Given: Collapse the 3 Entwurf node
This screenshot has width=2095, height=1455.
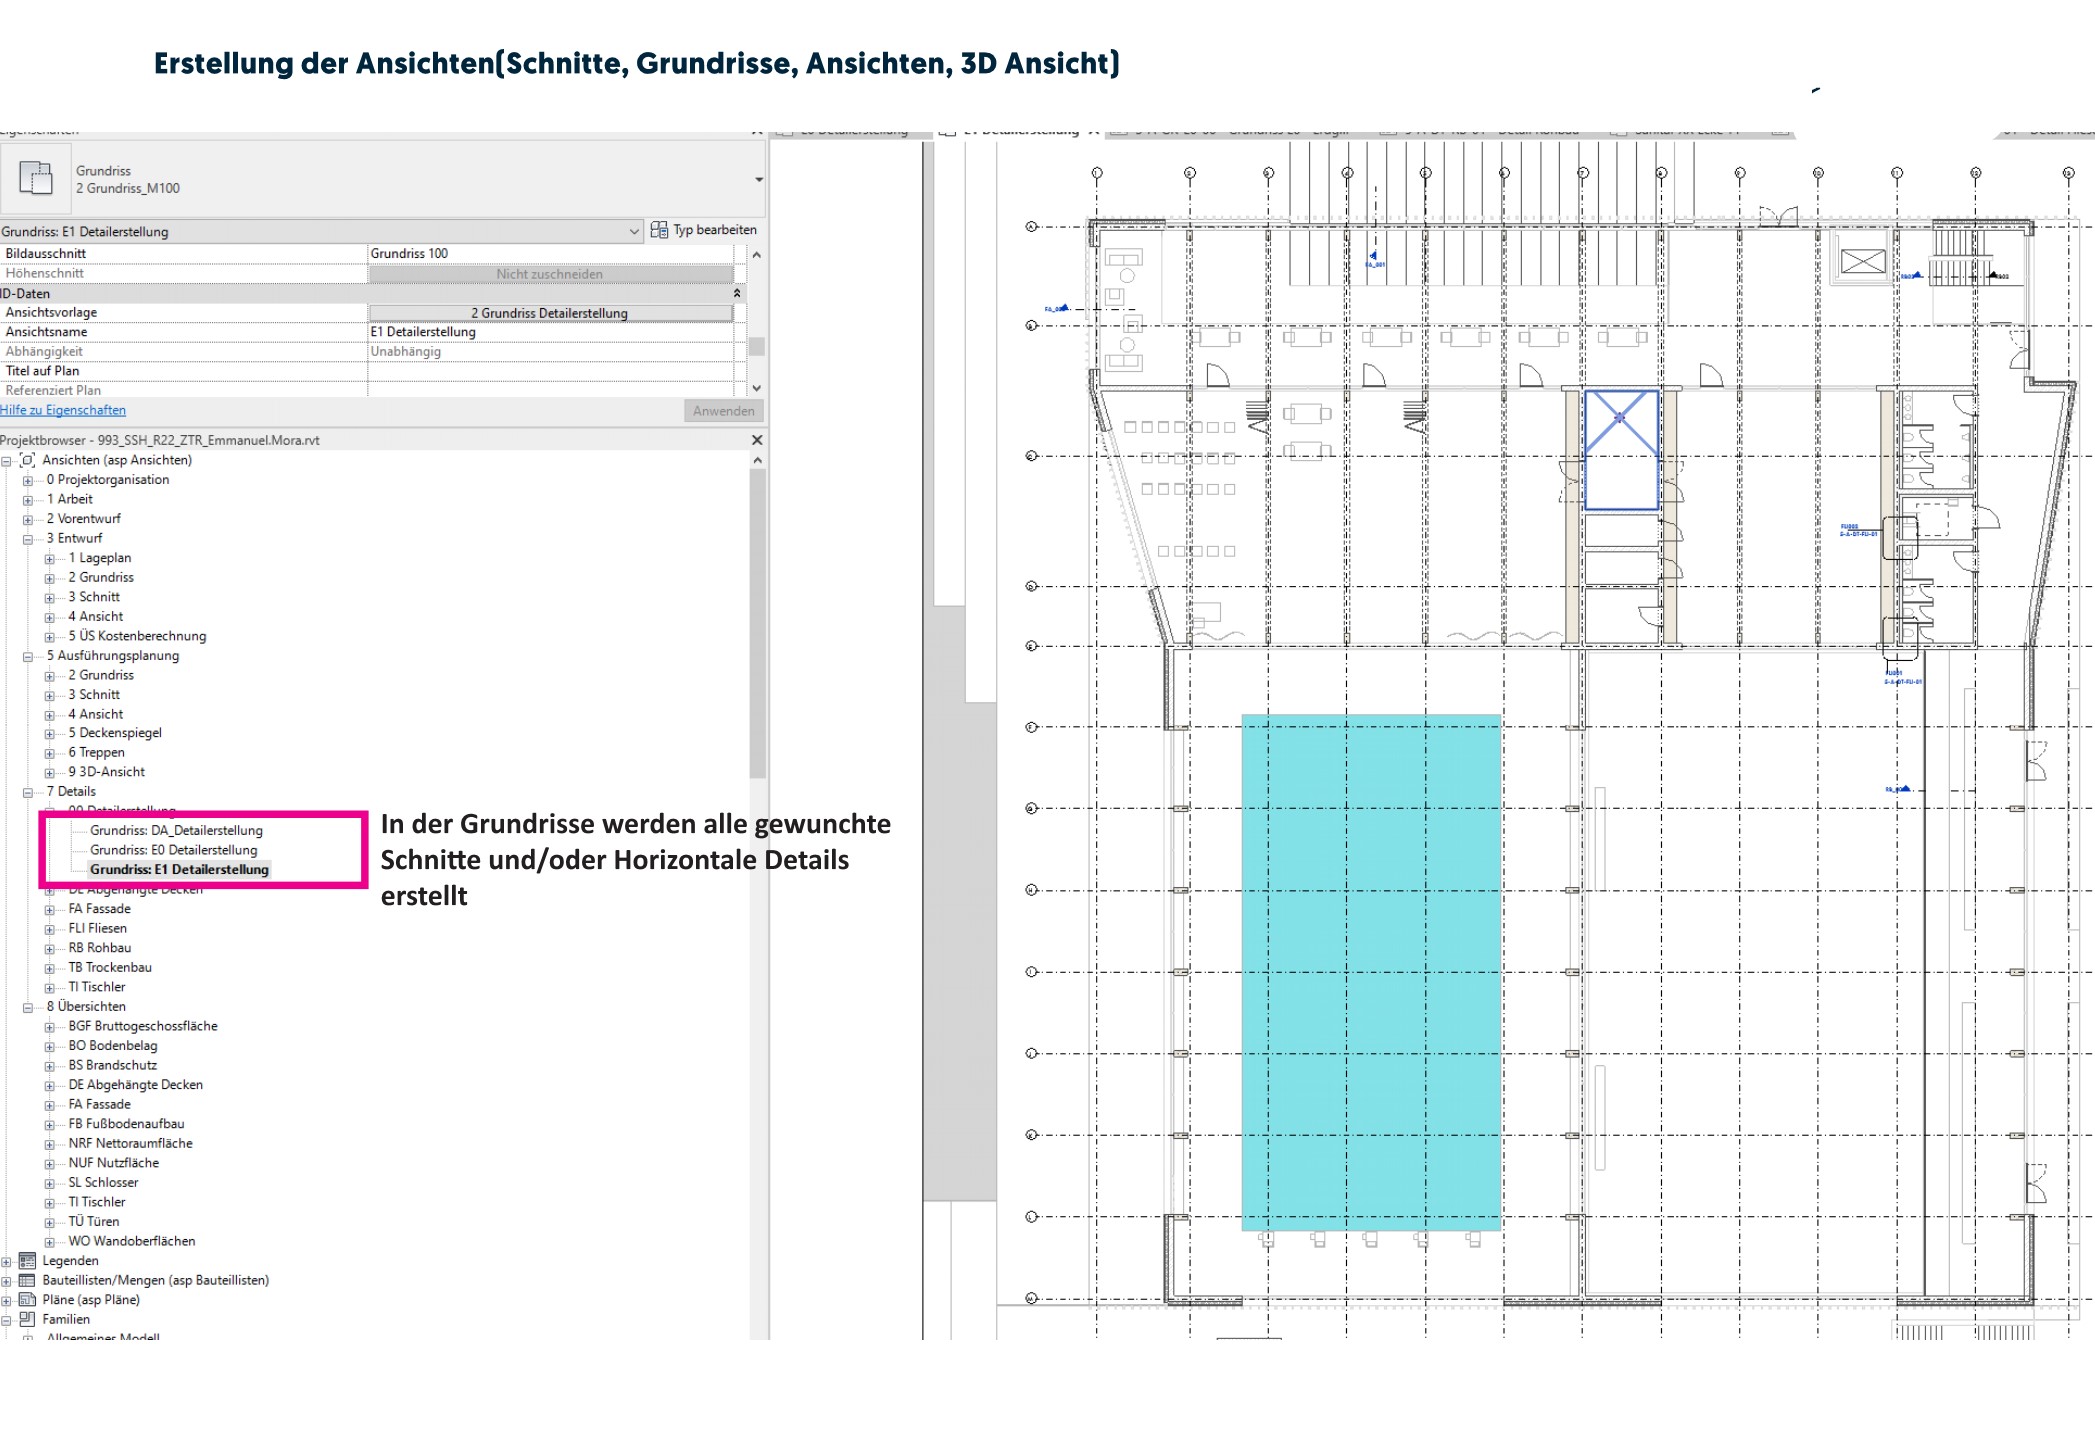Looking at the screenshot, I should 28,539.
